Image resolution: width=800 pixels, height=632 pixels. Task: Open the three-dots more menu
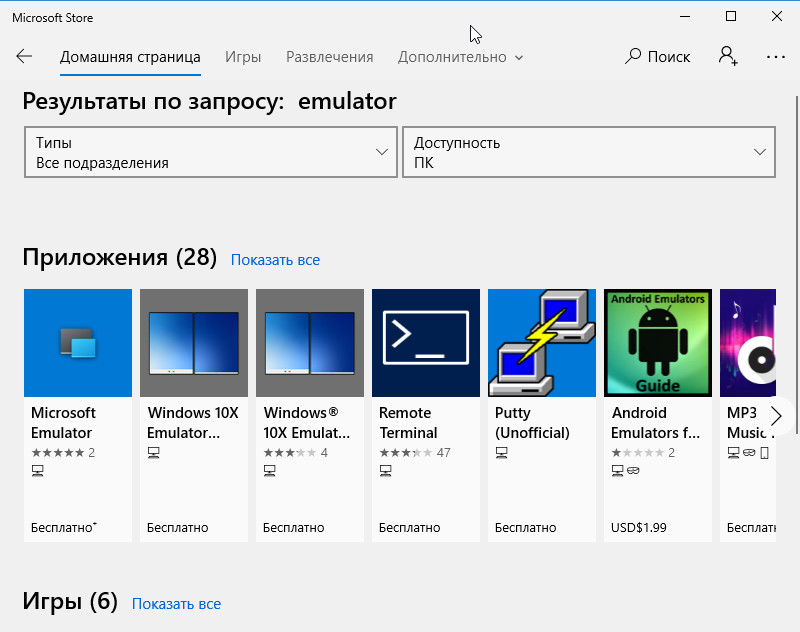tap(776, 57)
